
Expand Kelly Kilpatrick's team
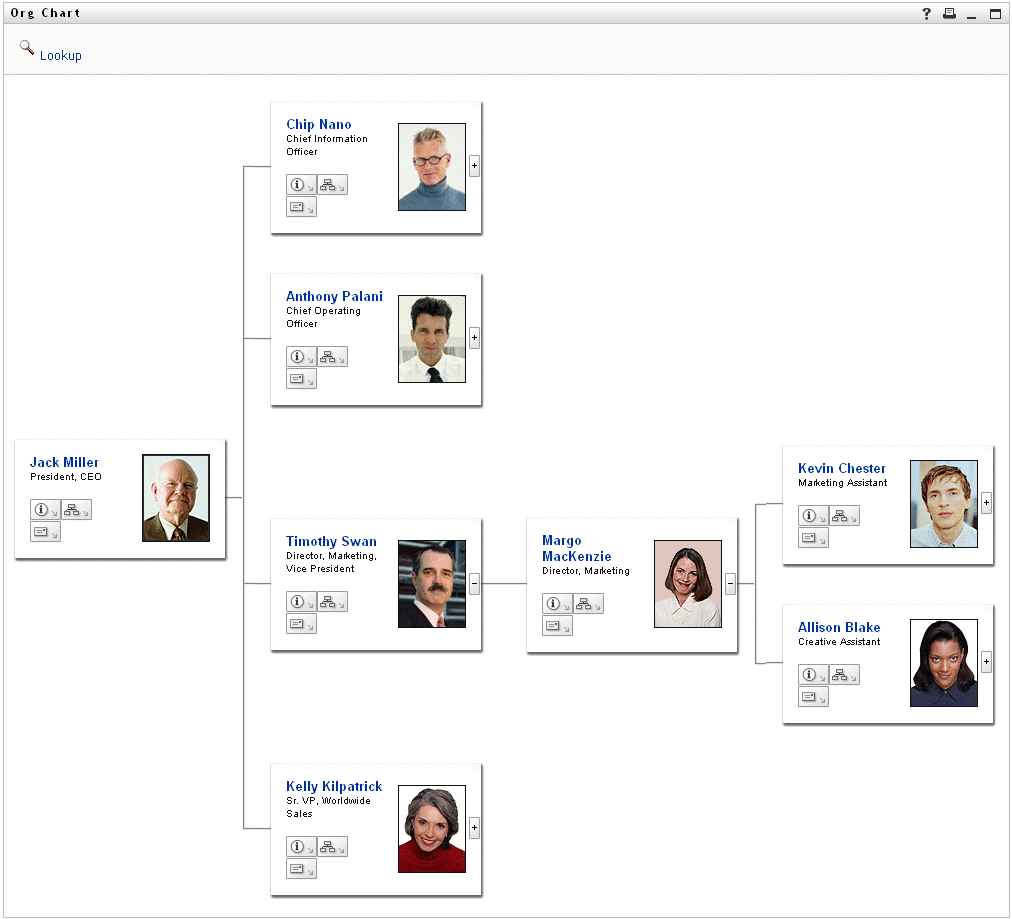coord(474,828)
